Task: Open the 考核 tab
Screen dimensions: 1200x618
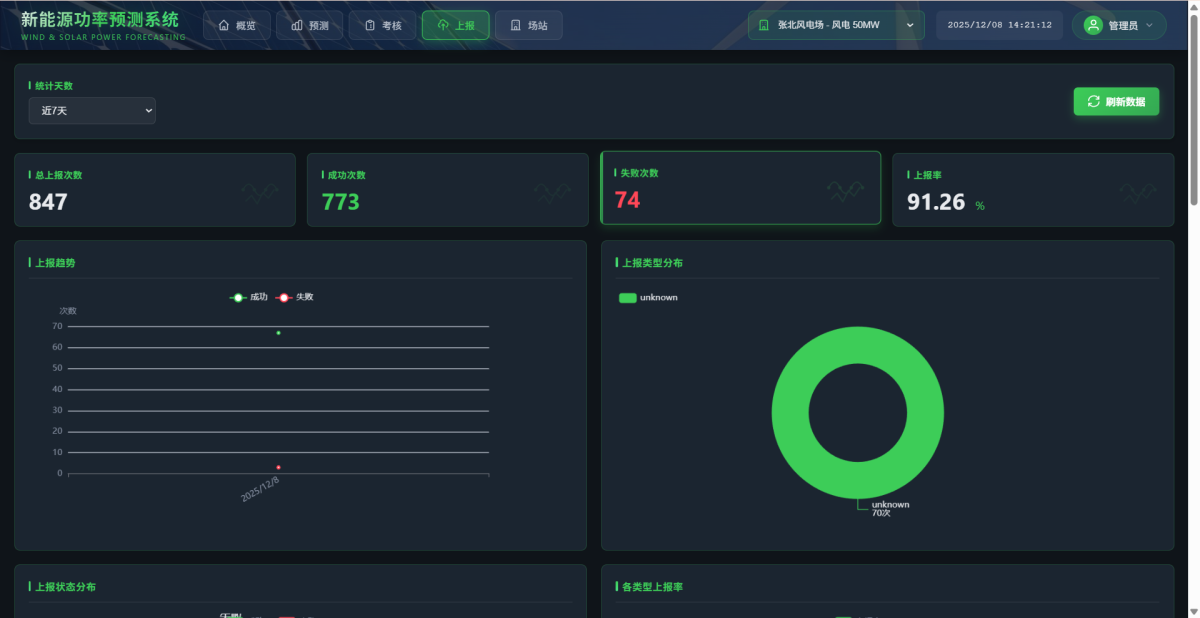Action: pyautogui.click(x=382, y=25)
